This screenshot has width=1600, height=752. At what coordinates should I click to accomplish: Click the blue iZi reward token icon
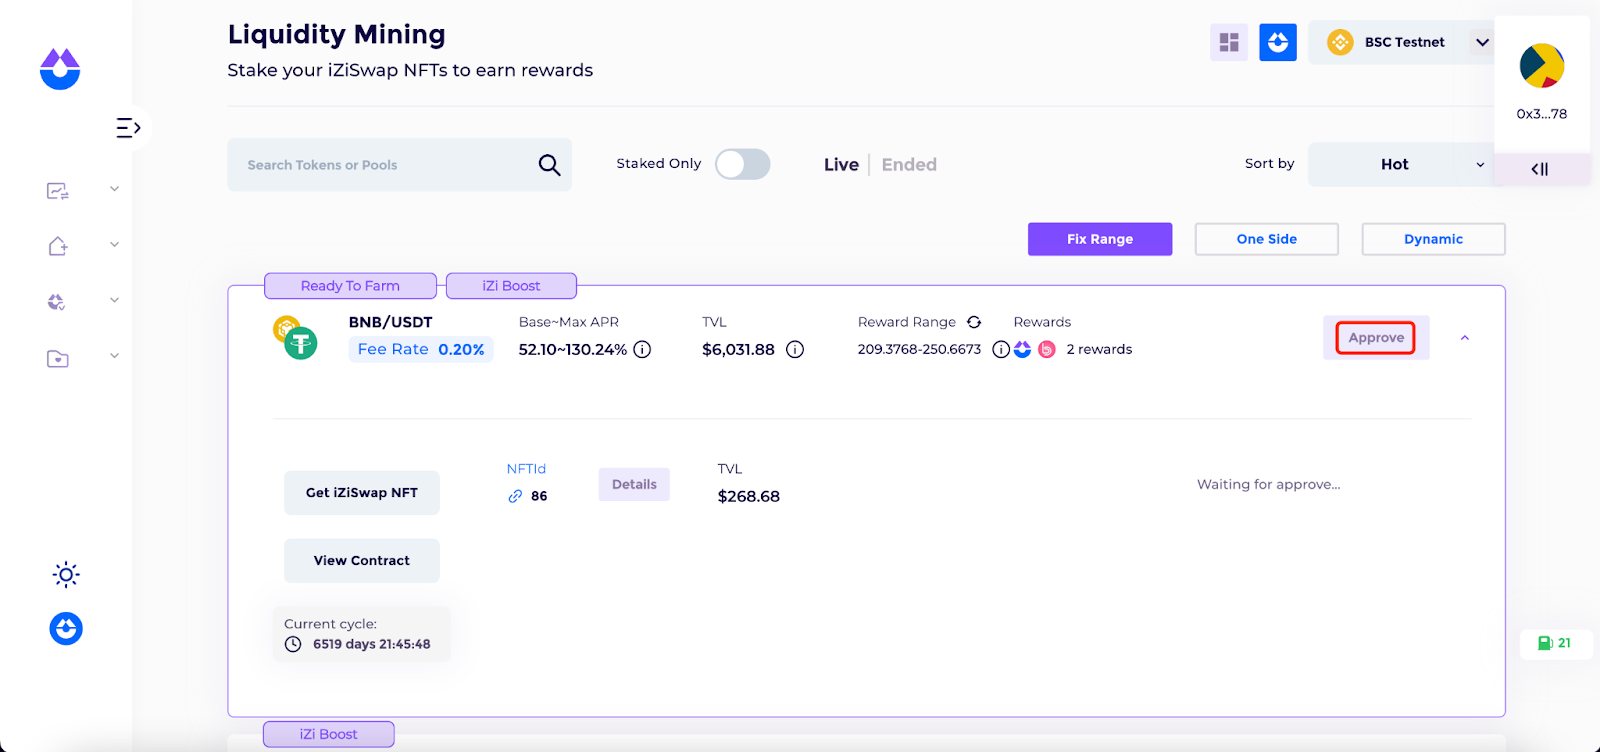tap(1022, 349)
